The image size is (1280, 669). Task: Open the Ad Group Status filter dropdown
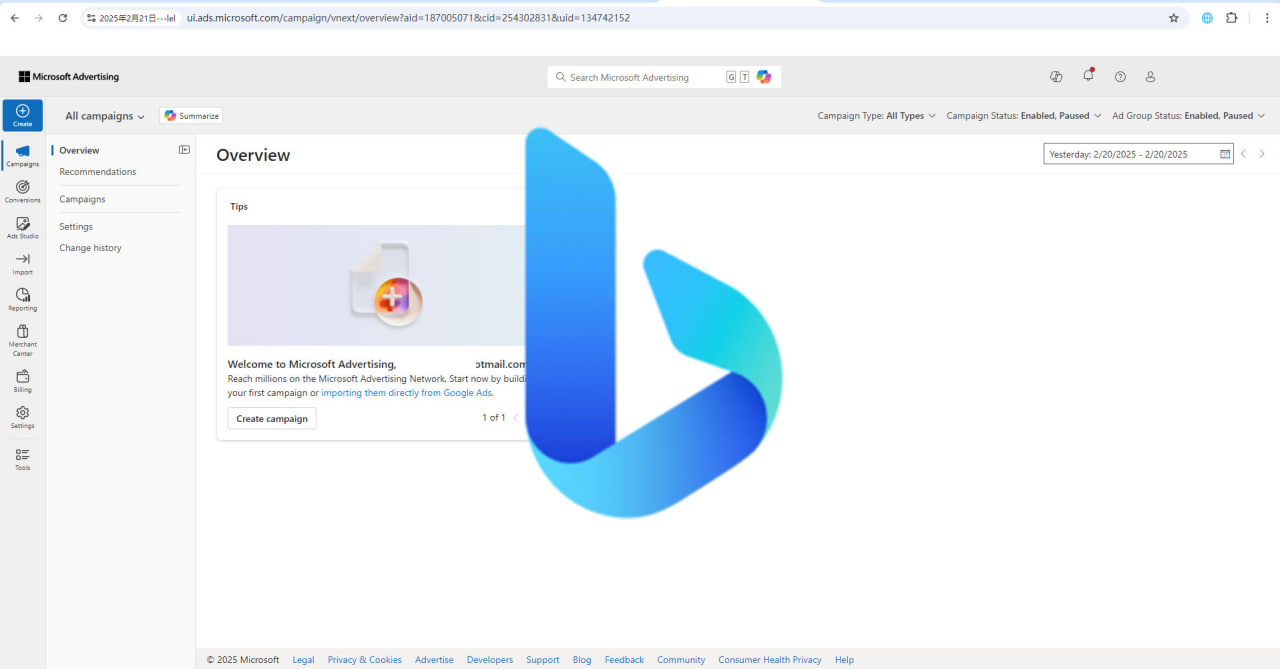[x=1188, y=116]
